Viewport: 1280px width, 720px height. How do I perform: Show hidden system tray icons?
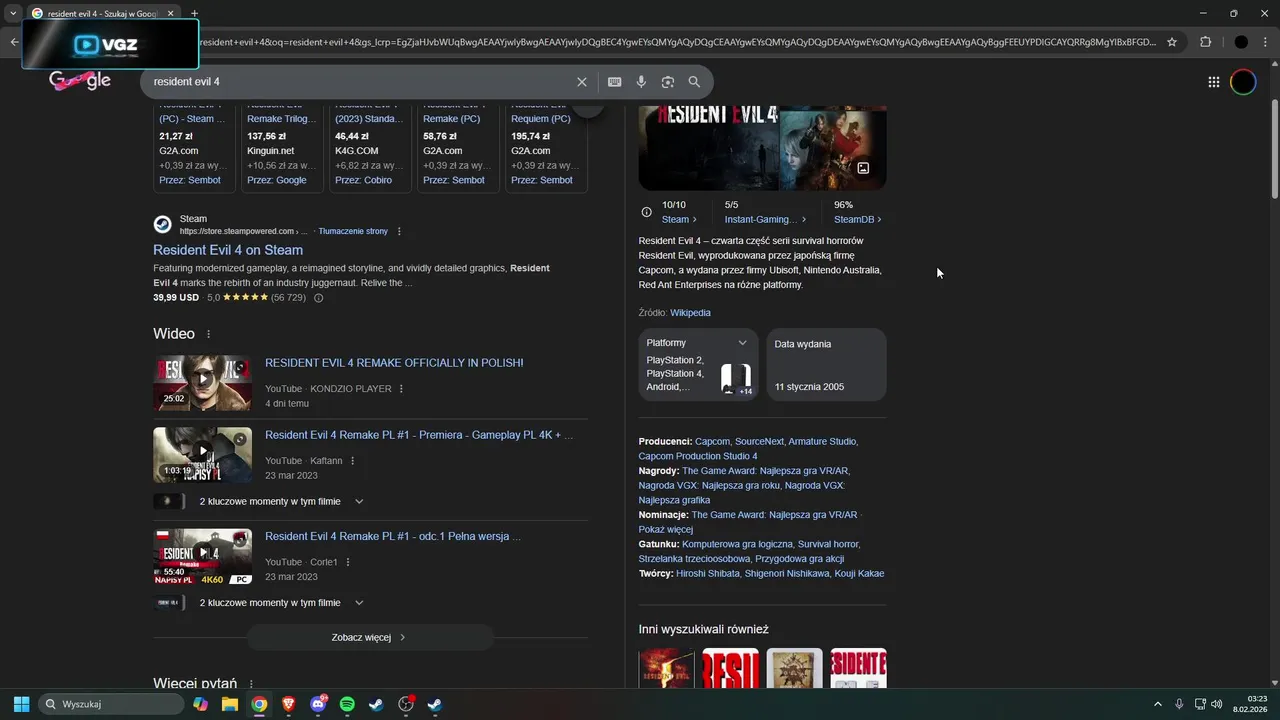pos(1158,704)
